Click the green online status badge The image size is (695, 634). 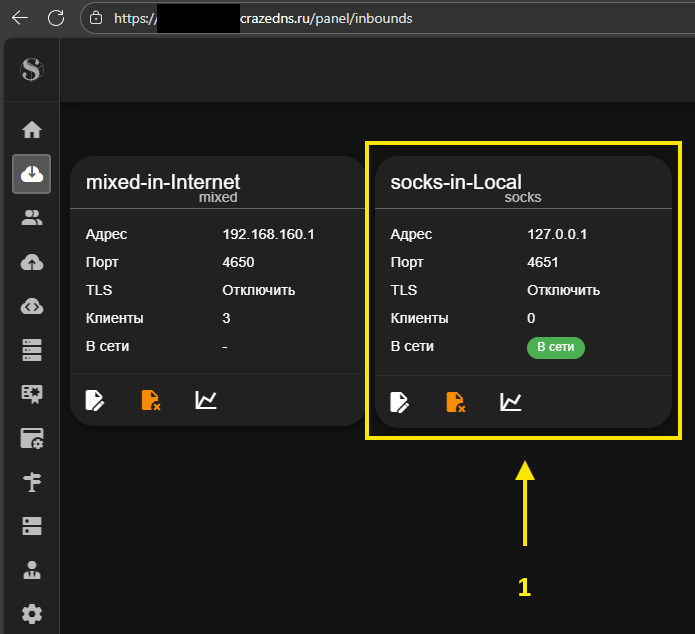pyautogui.click(x=555, y=347)
